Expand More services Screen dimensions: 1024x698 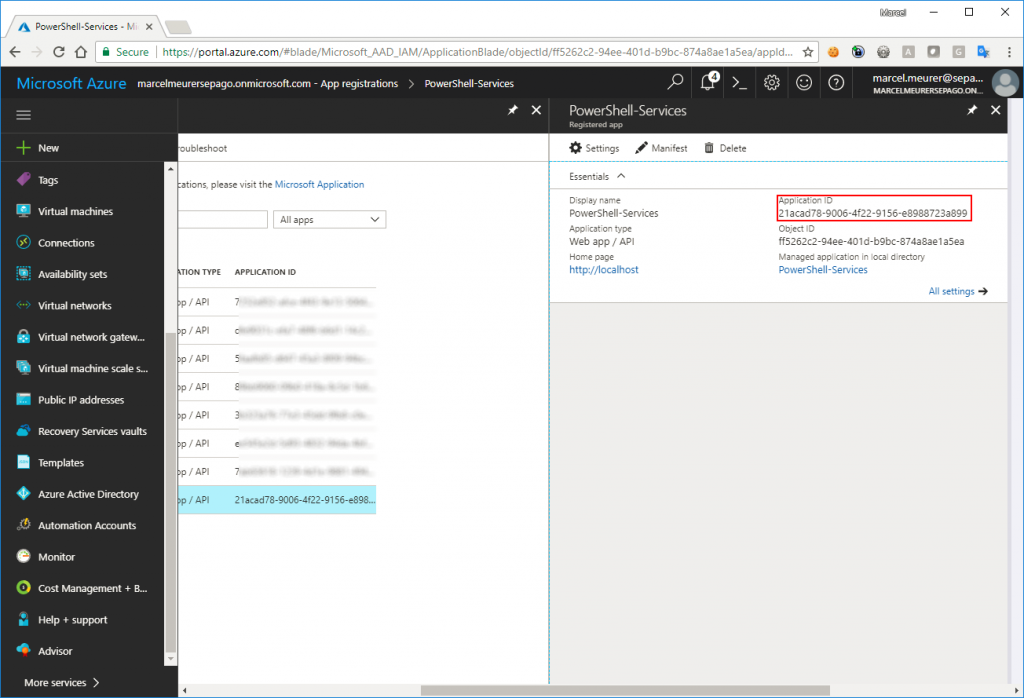pyautogui.click(x=61, y=682)
